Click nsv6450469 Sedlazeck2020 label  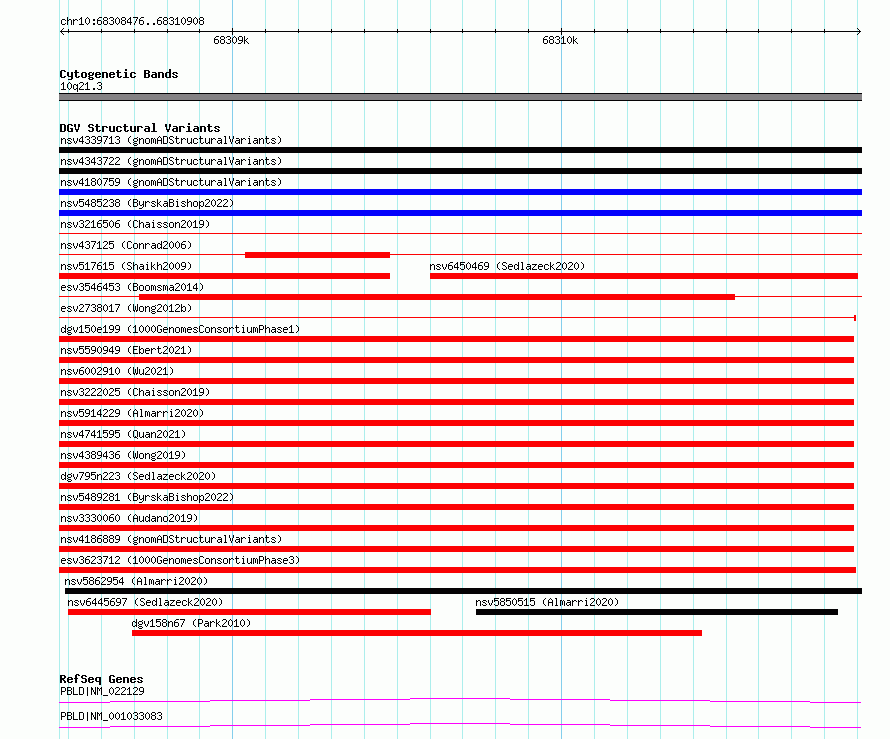coord(507,266)
